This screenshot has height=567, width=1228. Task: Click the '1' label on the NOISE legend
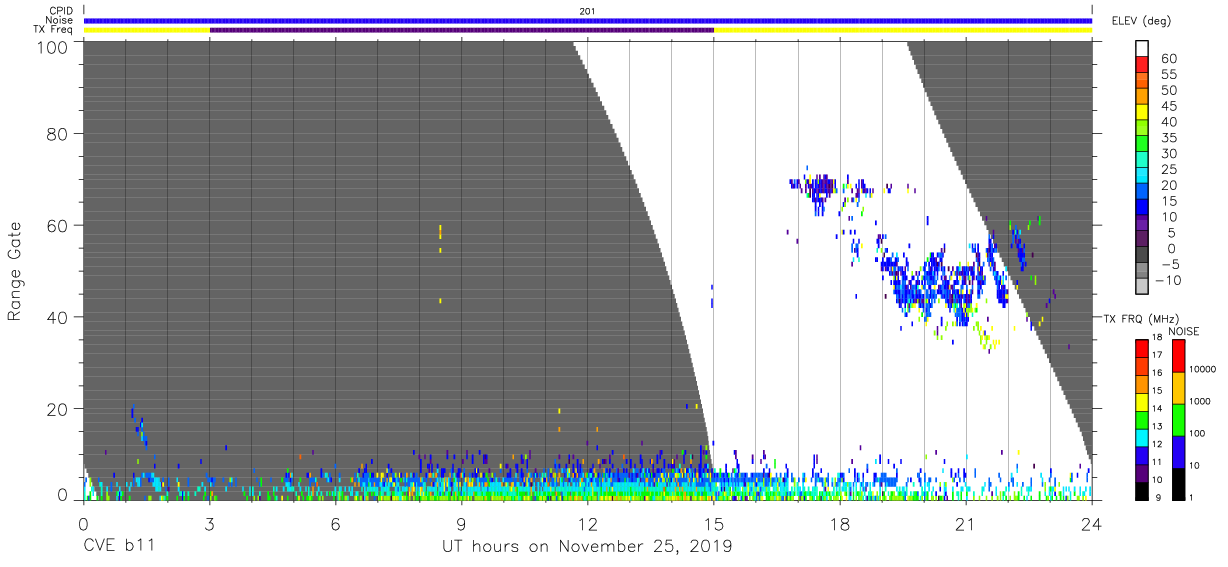click(1191, 497)
